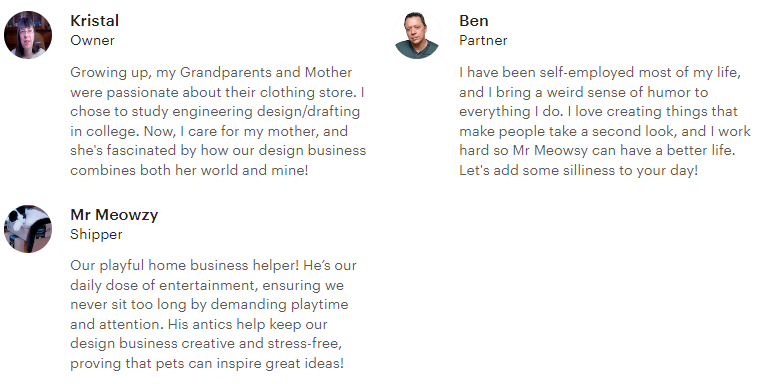Click Kristal's profile avatar photo
The width and height of the screenshot is (760, 384).
click(x=28, y=35)
